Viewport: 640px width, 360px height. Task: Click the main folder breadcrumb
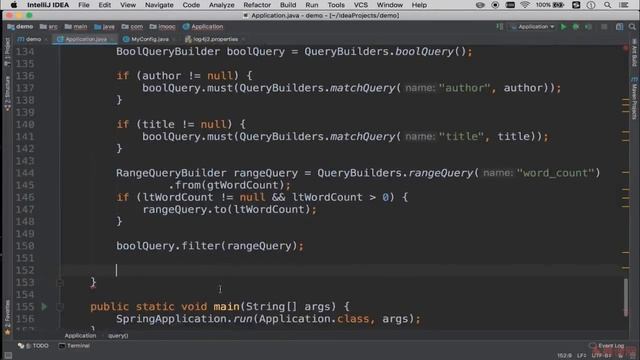tap(76, 27)
